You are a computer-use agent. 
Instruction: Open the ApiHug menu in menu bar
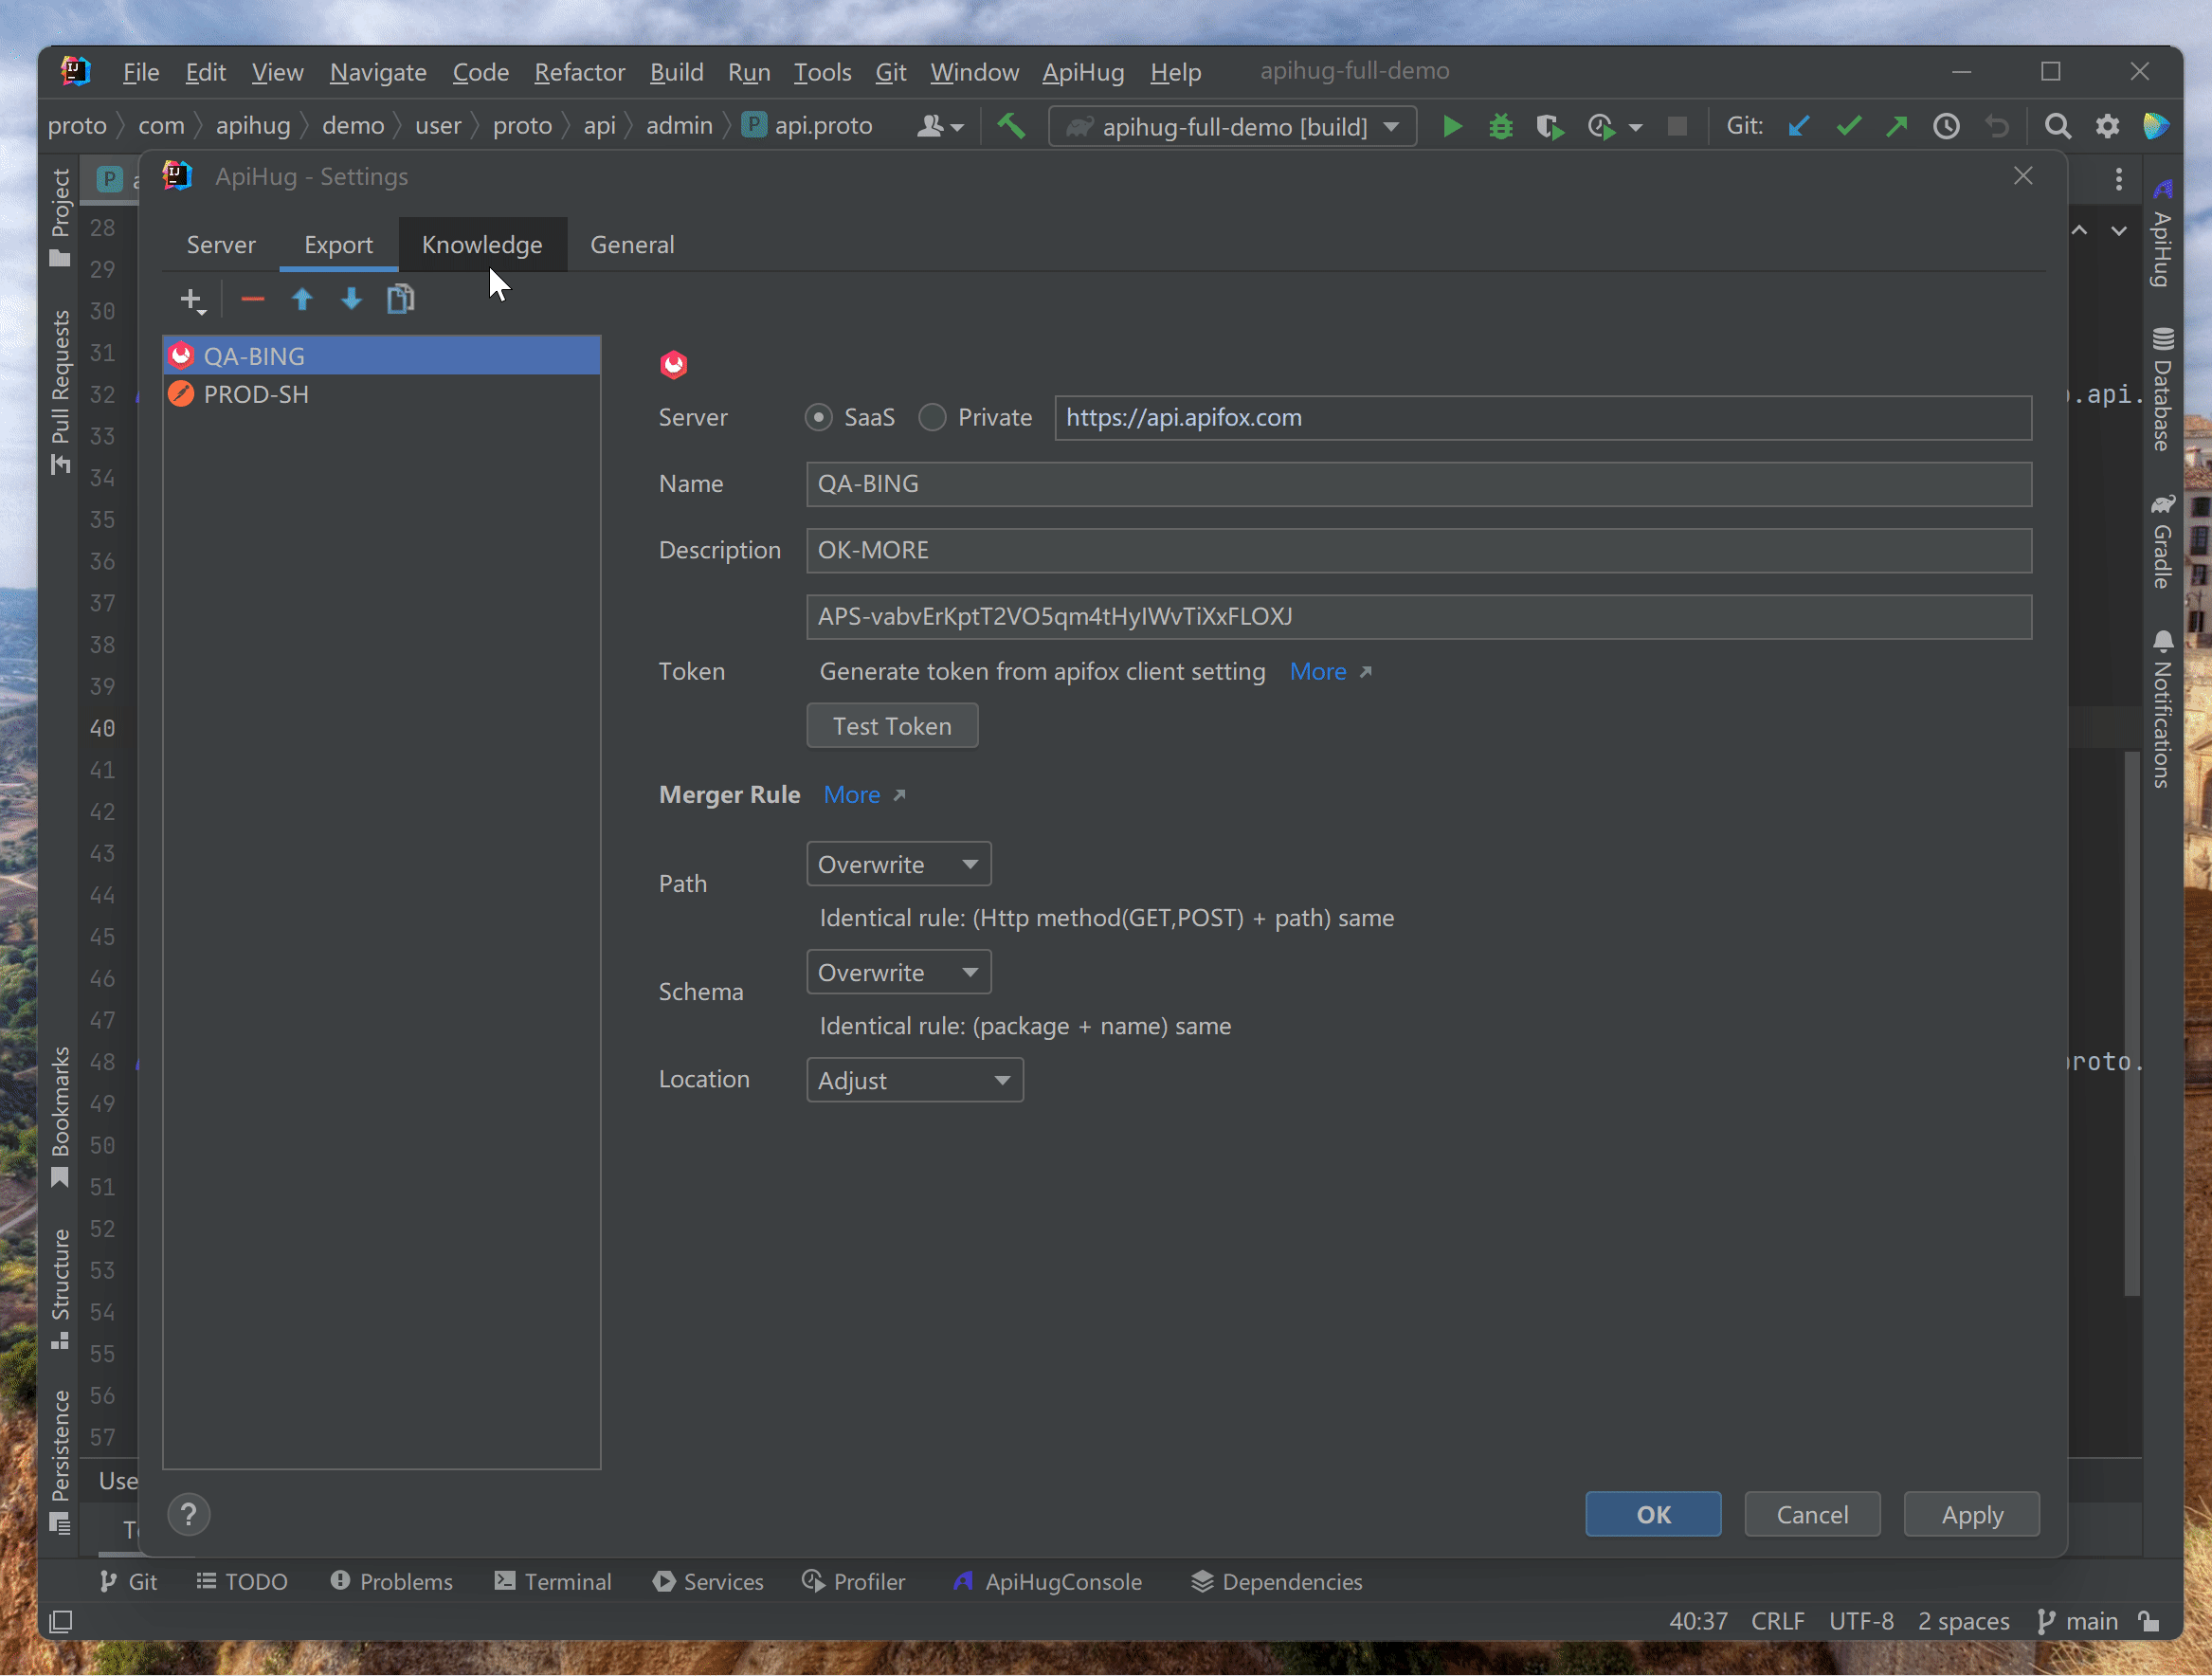[1083, 72]
